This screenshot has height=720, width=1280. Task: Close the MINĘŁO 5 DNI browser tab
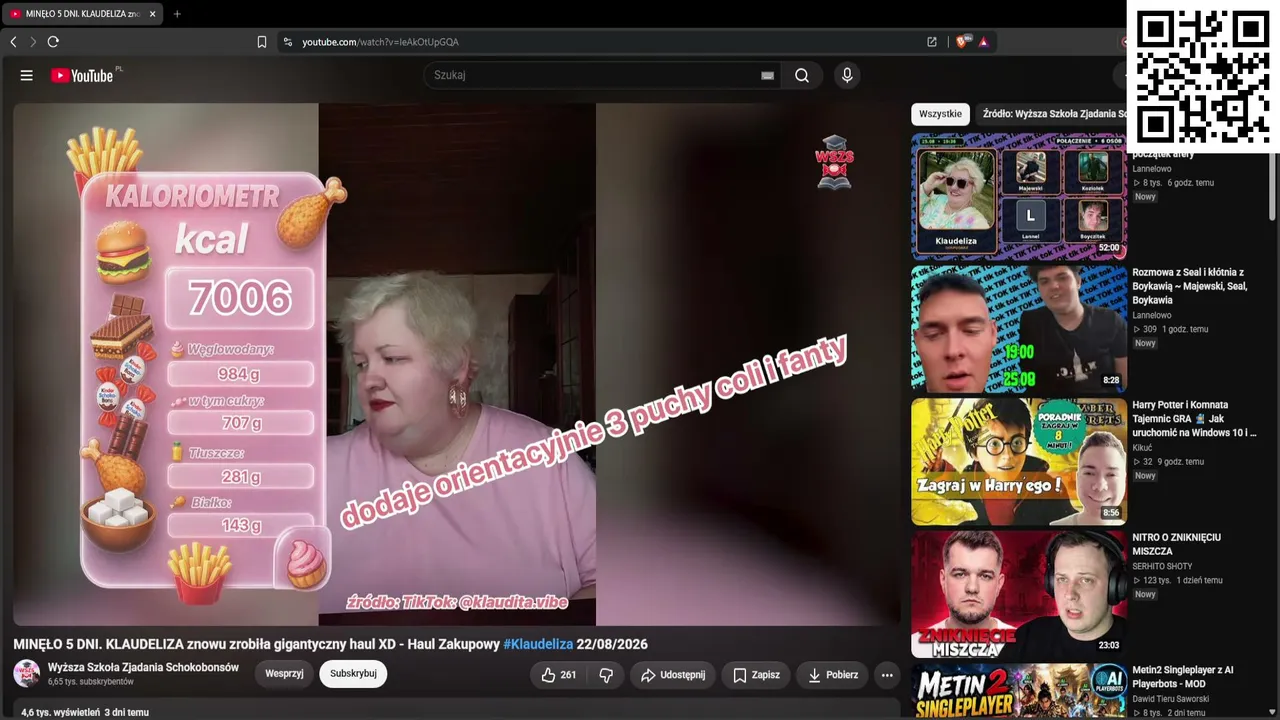[x=152, y=14]
